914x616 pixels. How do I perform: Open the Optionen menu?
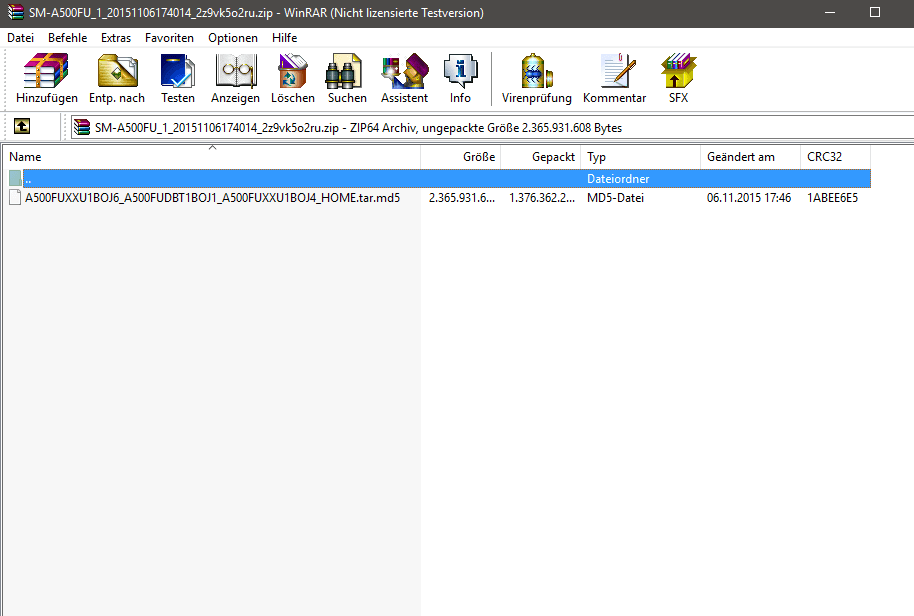(233, 38)
